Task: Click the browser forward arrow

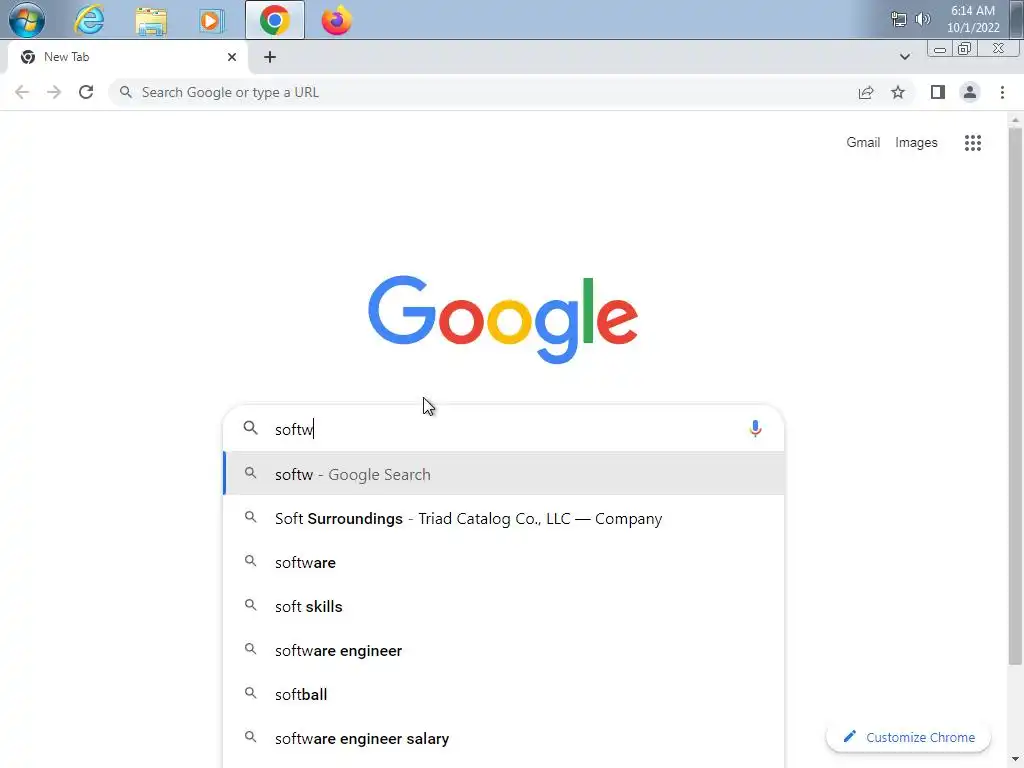Action: point(54,92)
